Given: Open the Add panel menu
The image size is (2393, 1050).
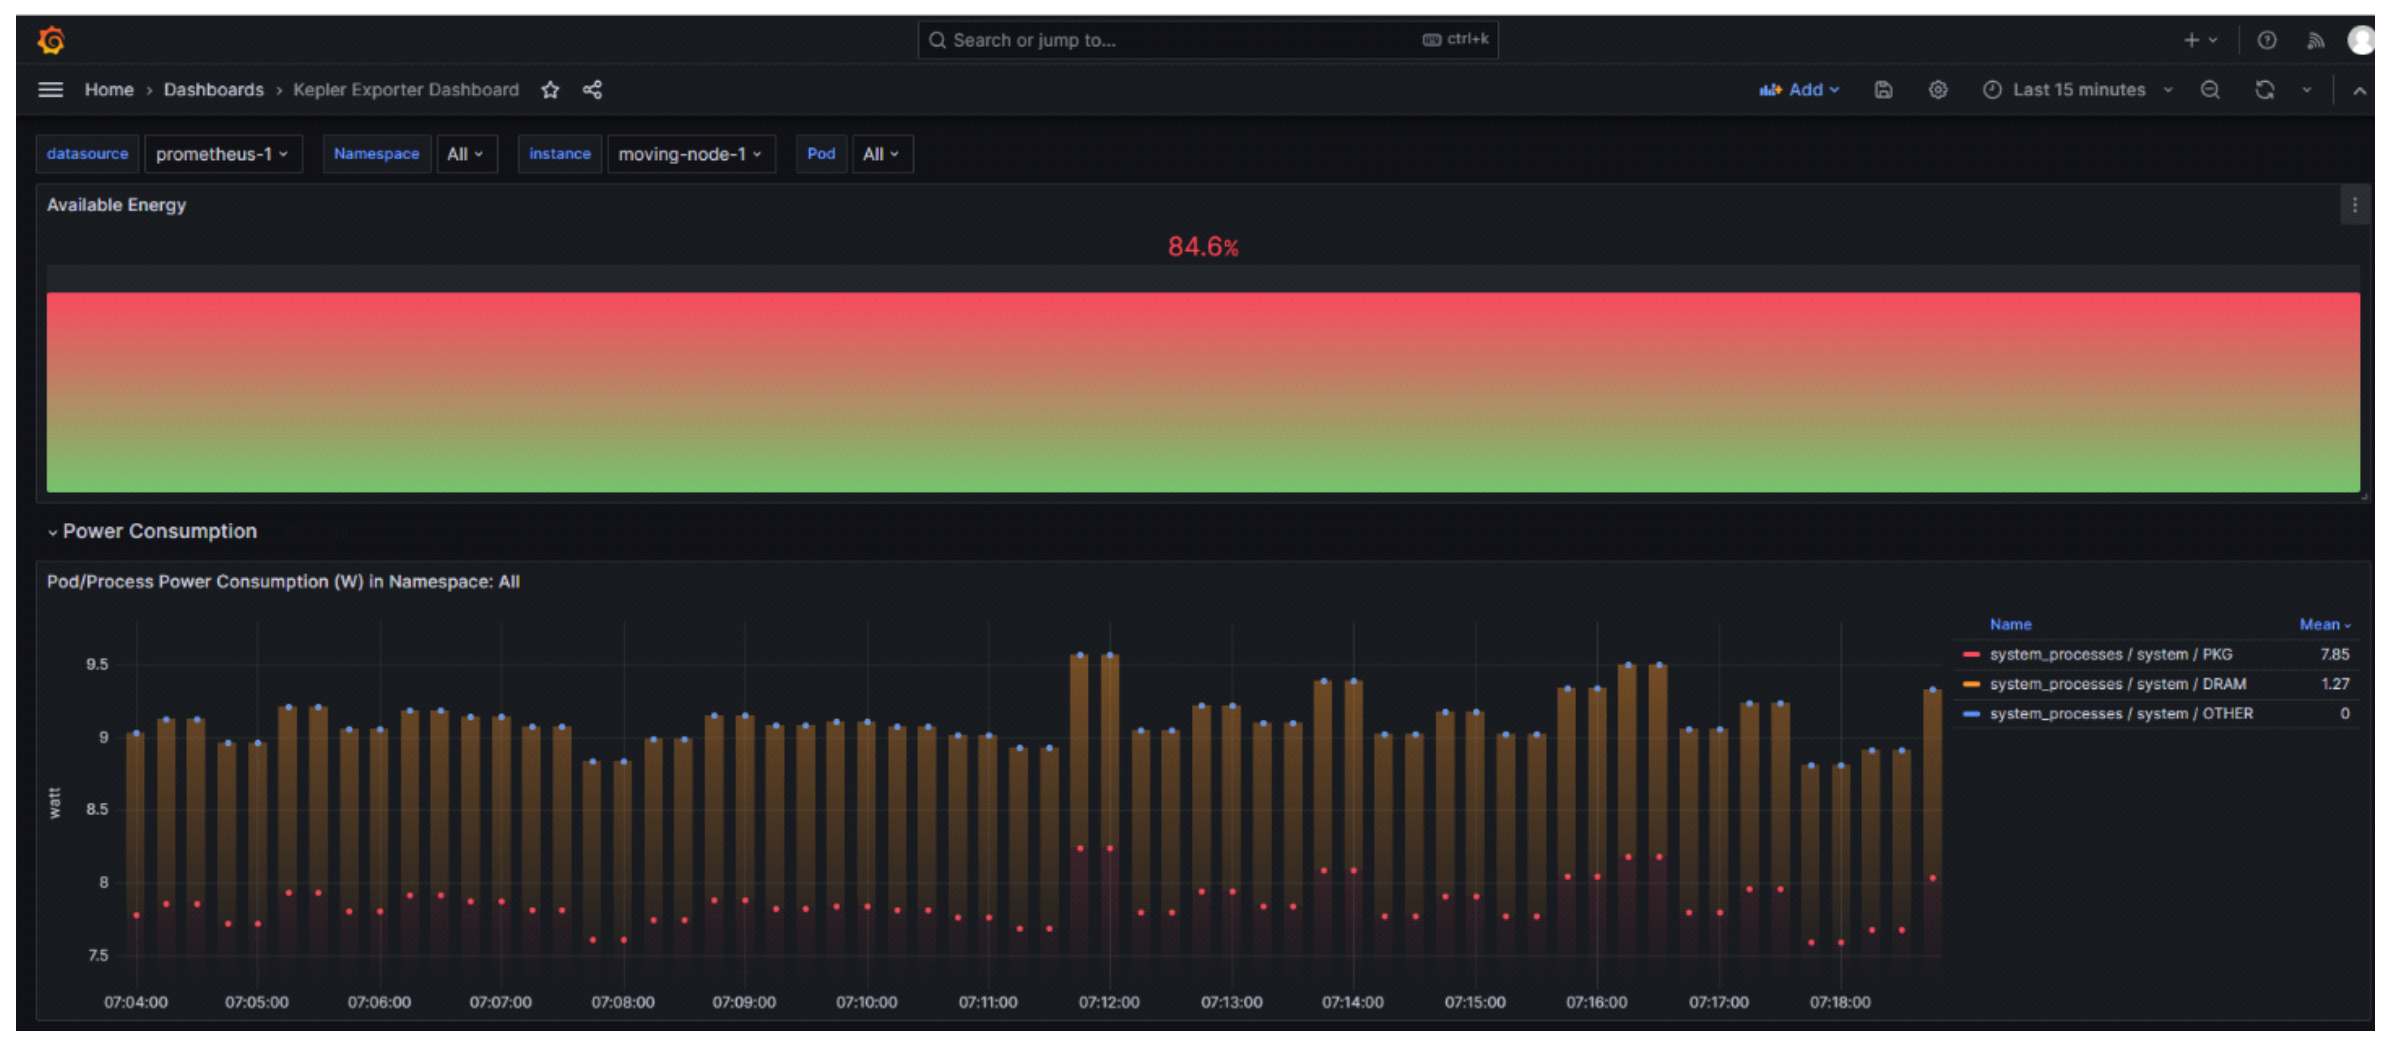Looking at the screenshot, I should click(x=1799, y=90).
